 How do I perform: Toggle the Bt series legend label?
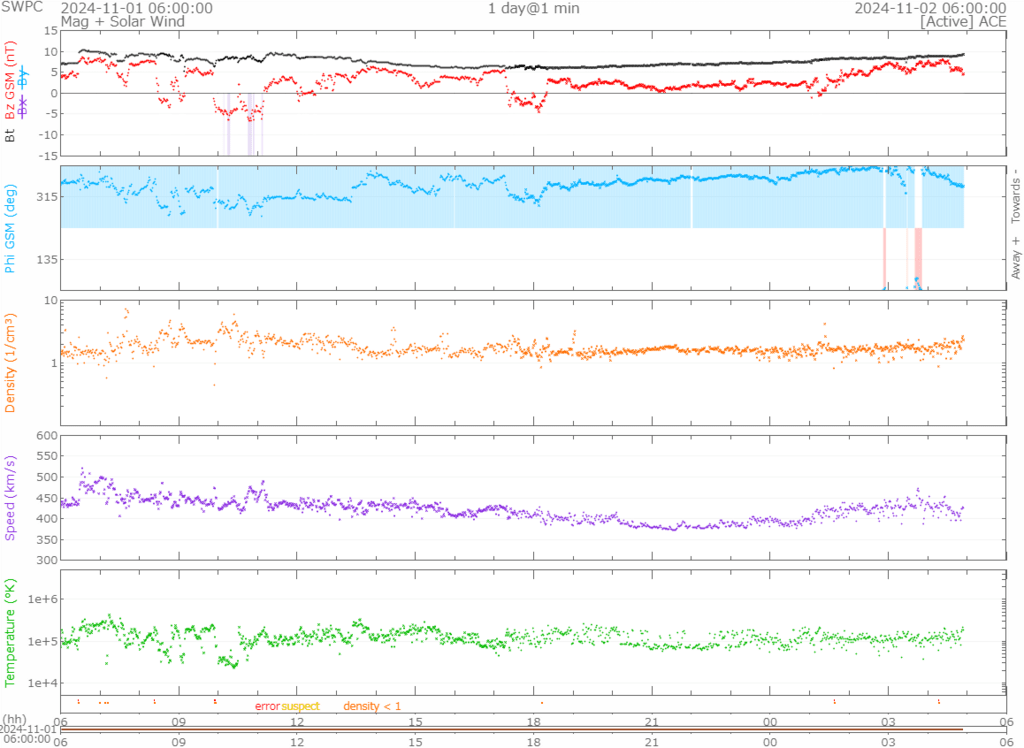pyautogui.click(x=11, y=134)
